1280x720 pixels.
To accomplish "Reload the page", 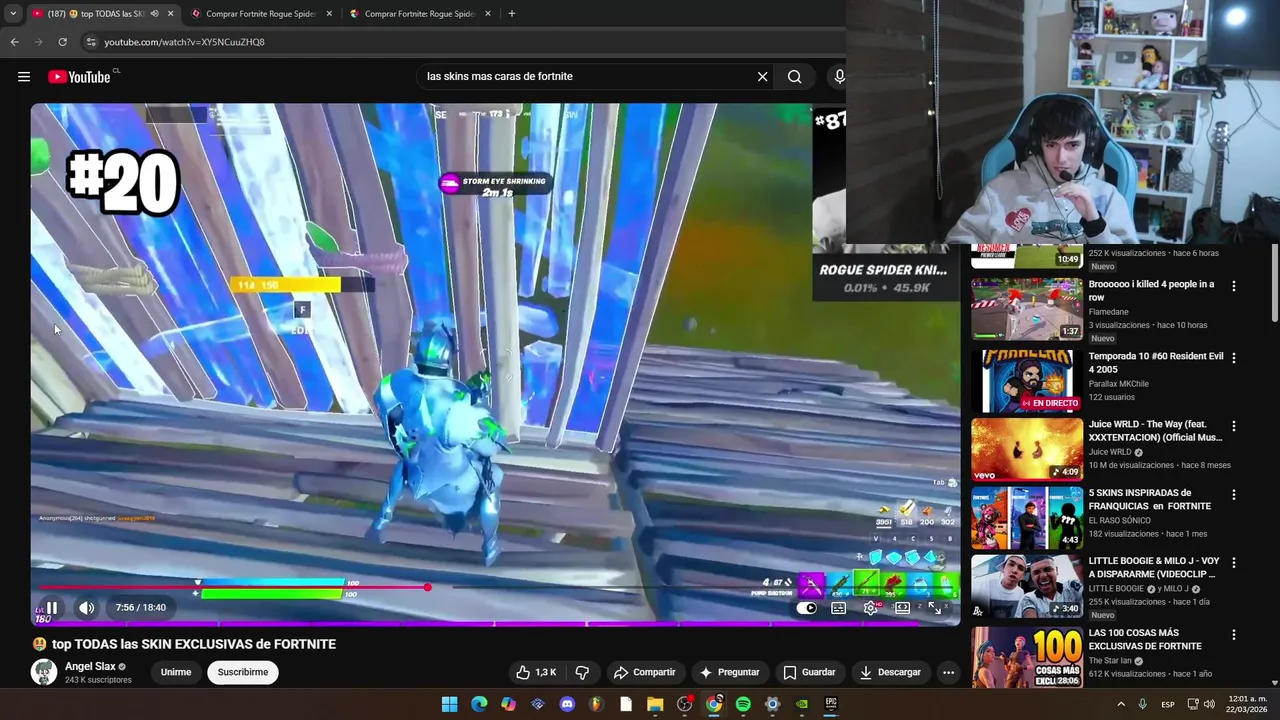I will pos(62,42).
